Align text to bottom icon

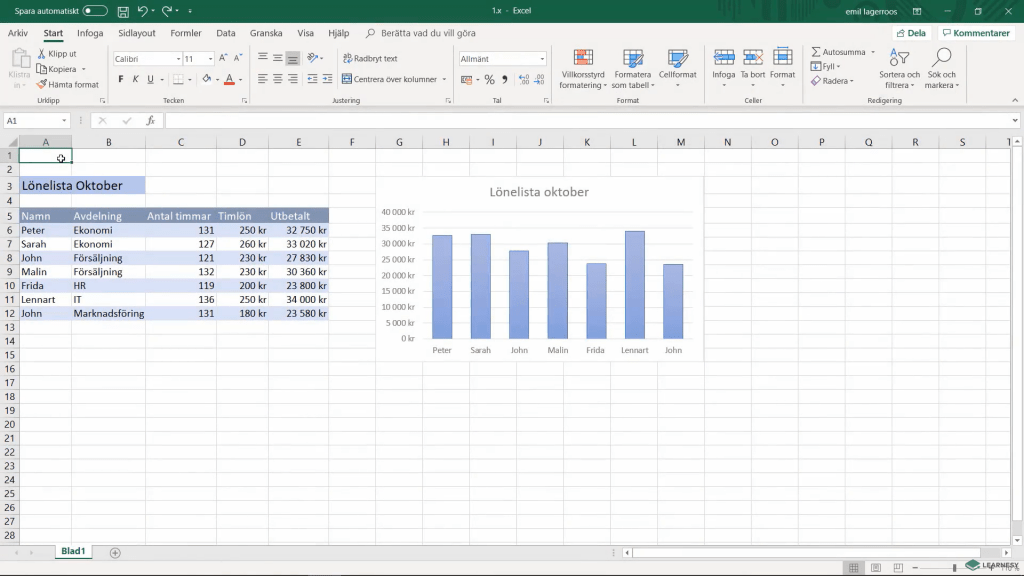pyautogui.click(x=293, y=58)
